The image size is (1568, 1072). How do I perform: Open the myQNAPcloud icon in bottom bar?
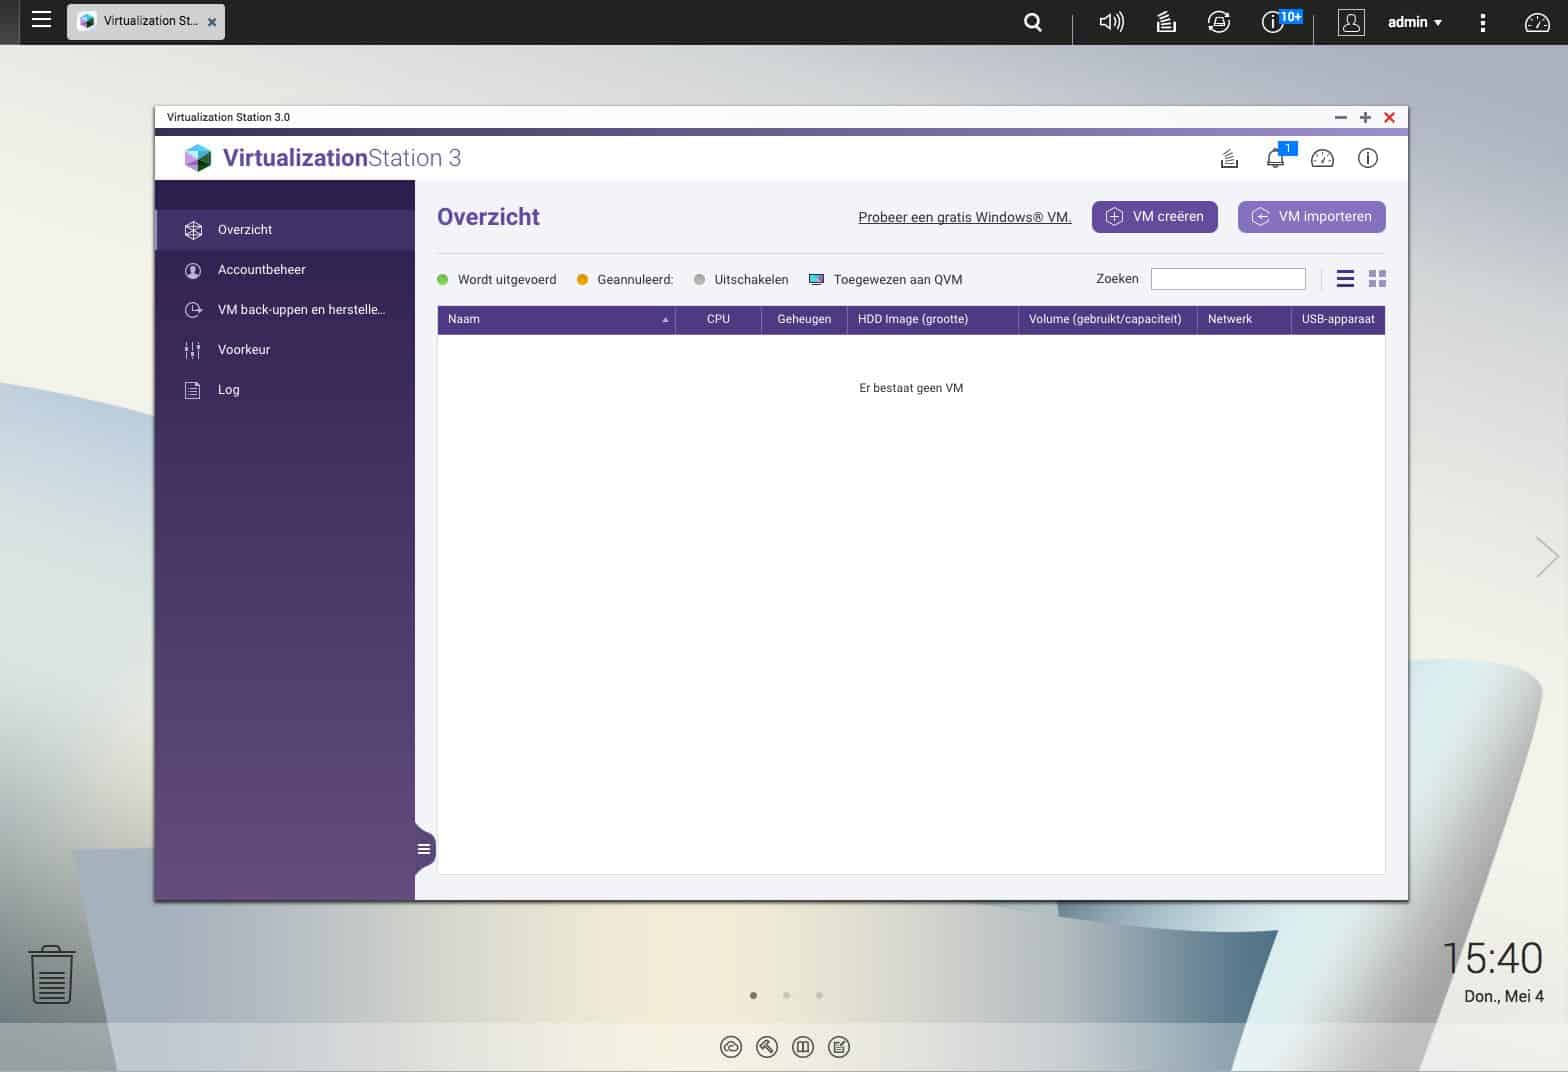tap(731, 1047)
